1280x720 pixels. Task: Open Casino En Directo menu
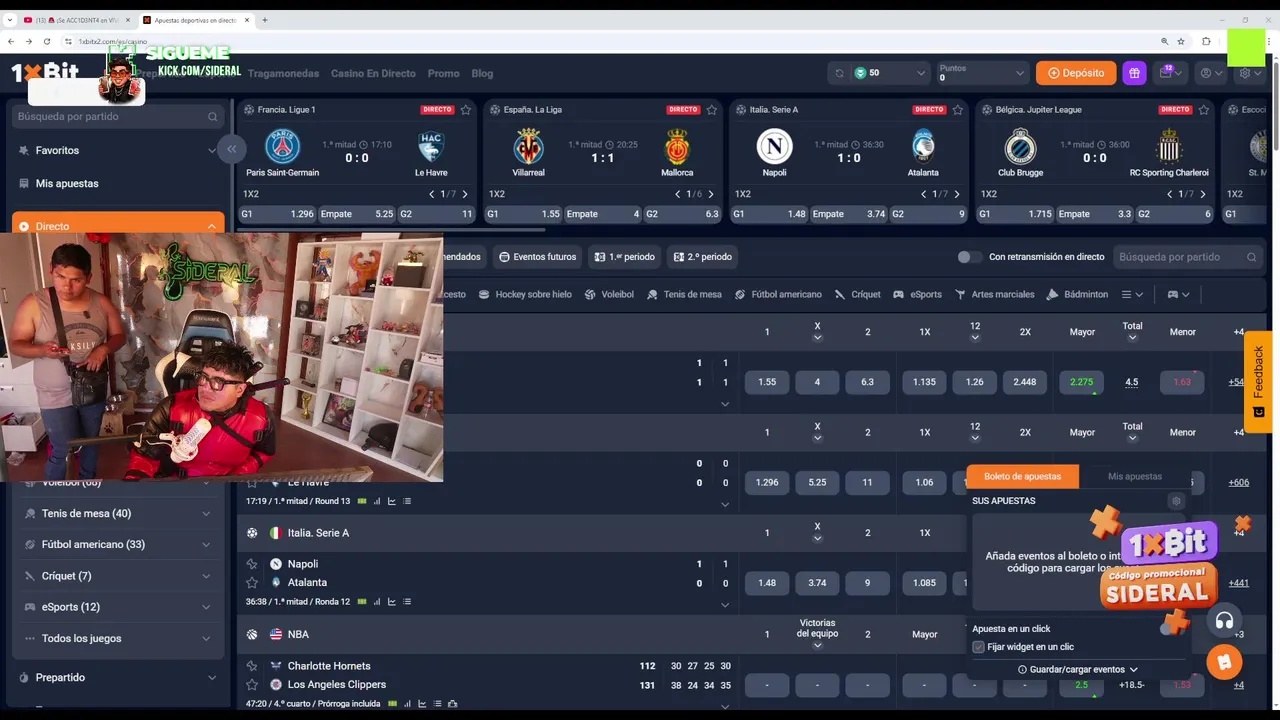(x=373, y=73)
